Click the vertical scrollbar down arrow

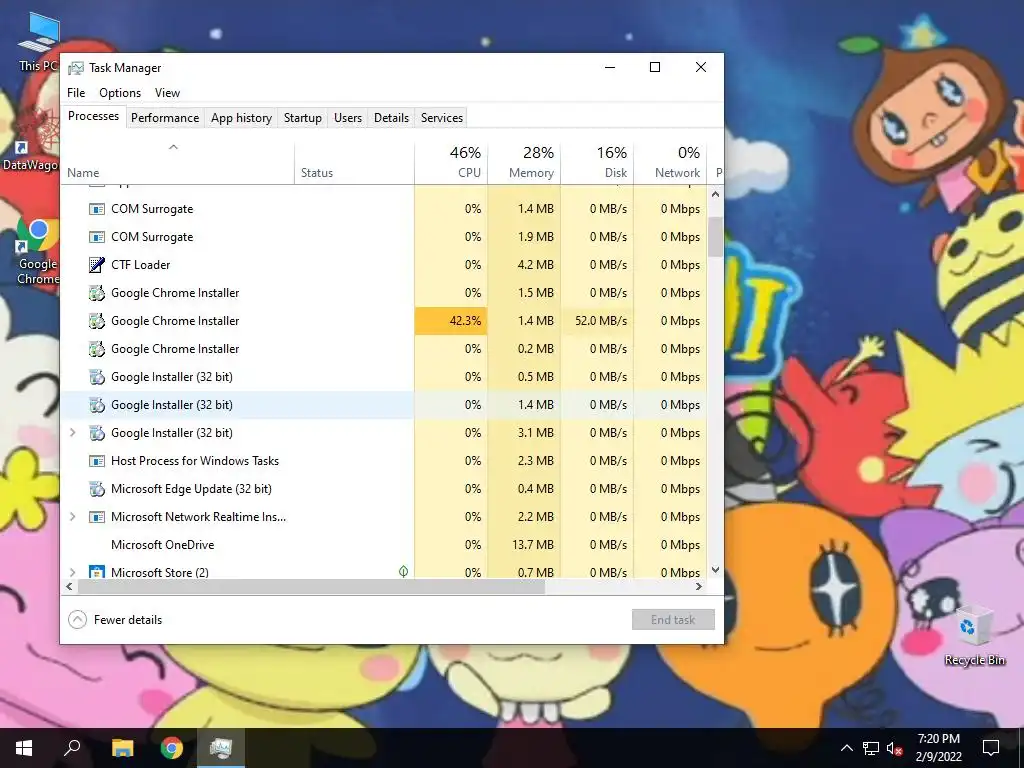(715, 570)
